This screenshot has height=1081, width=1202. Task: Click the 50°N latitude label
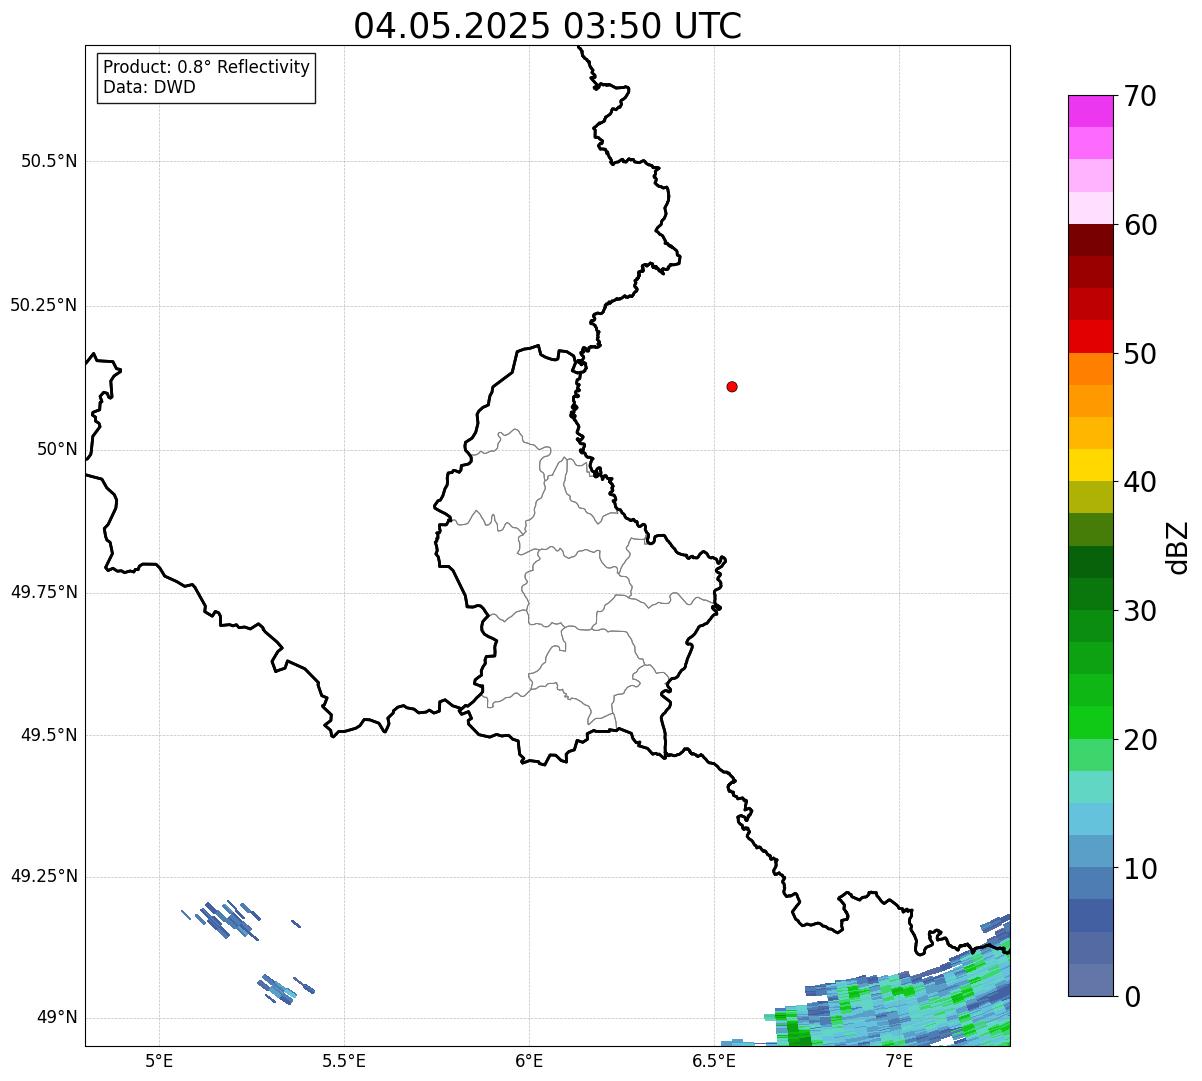pyautogui.click(x=57, y=449)
